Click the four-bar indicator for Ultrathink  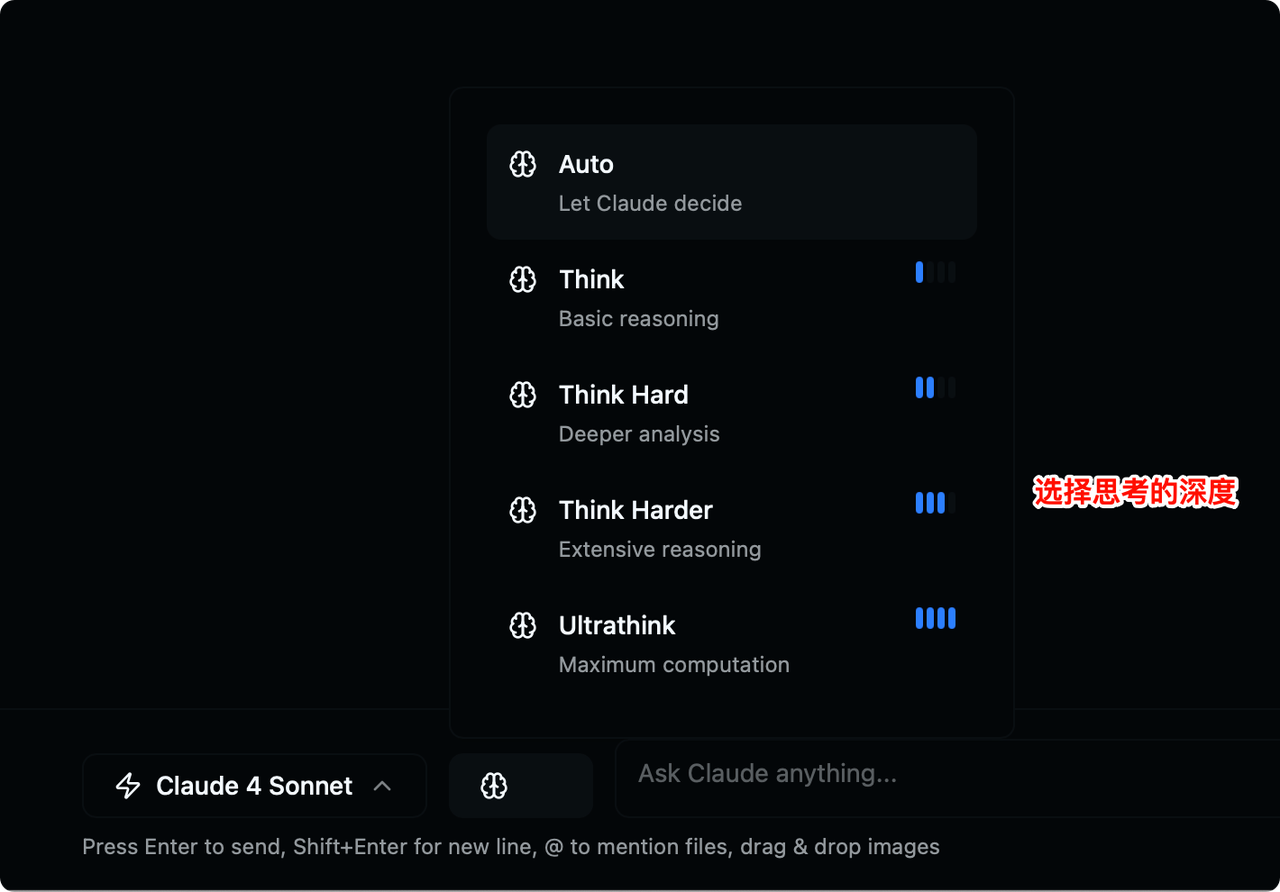[935, 618]
